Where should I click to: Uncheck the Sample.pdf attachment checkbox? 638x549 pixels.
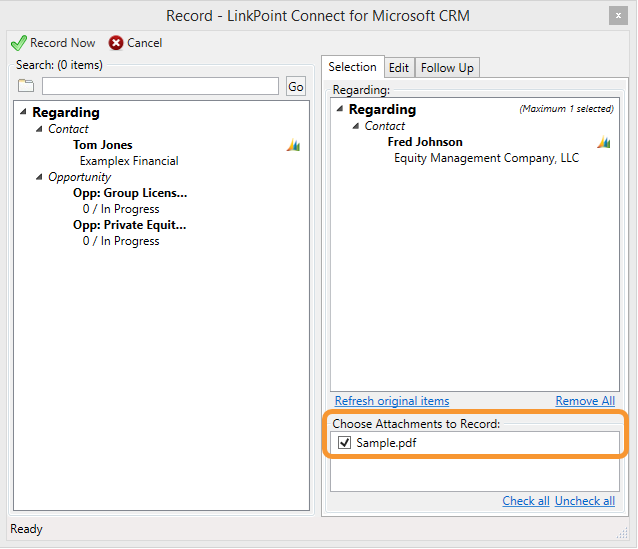pyautogui.click(x=344, y=442)
